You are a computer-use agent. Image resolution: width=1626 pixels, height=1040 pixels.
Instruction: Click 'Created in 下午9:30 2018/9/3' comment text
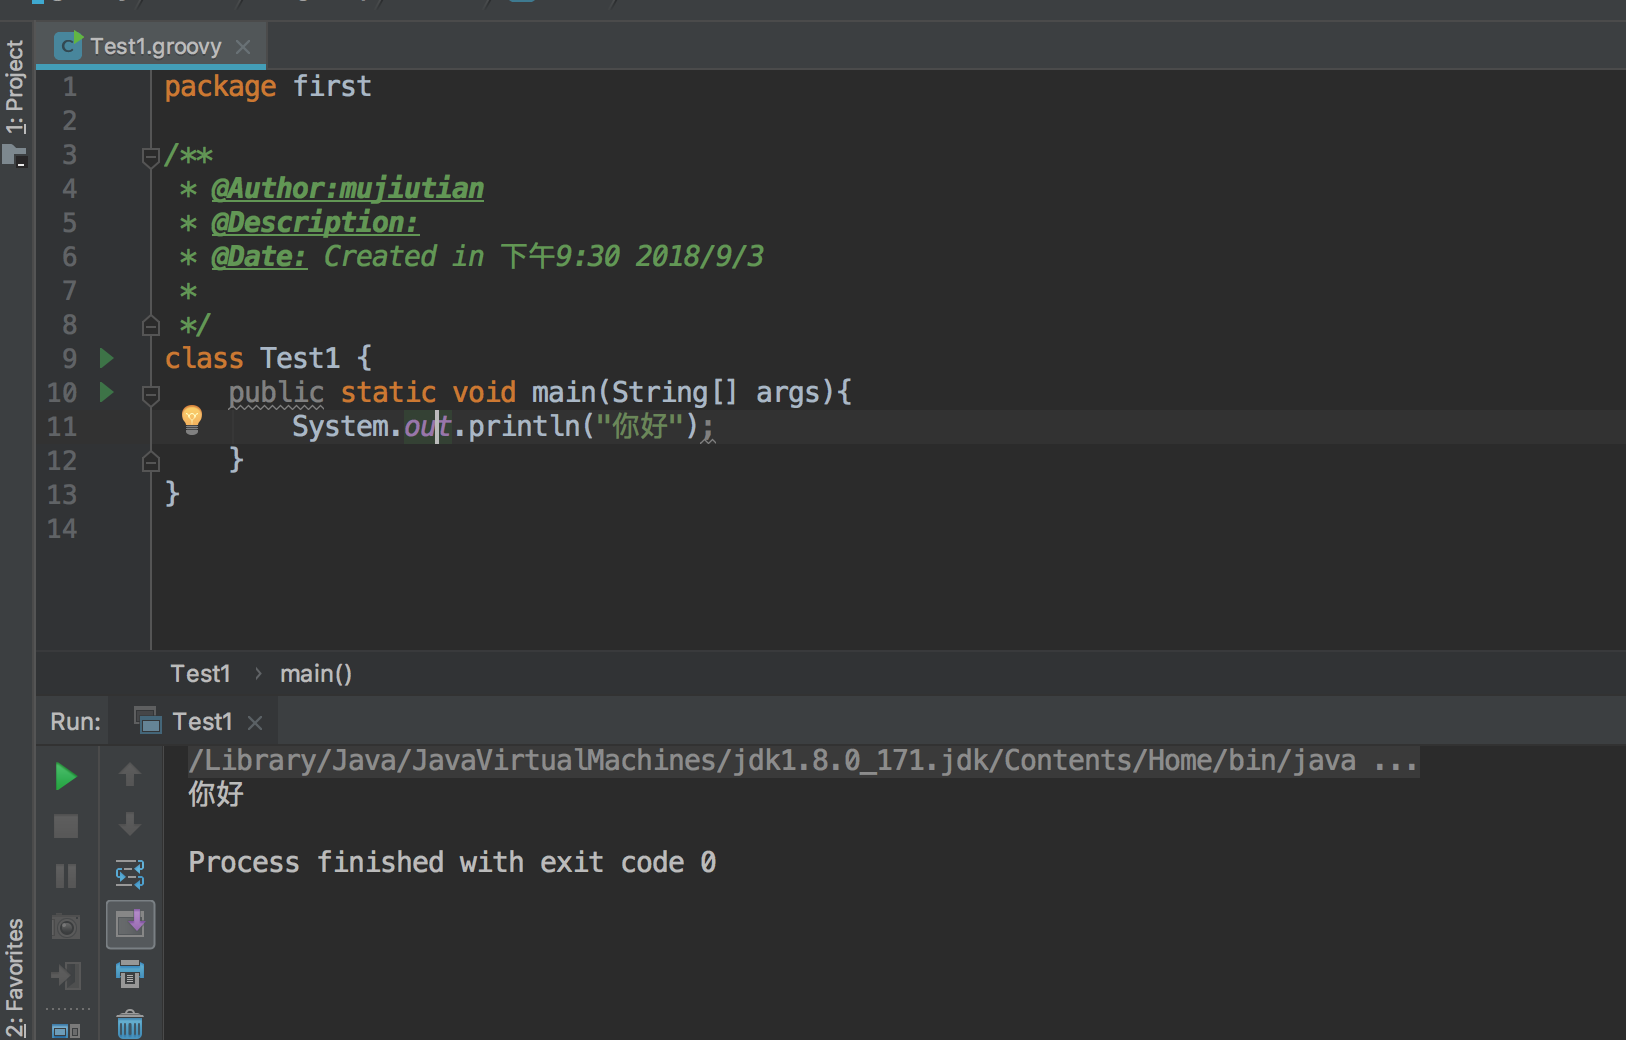coord(543,256)
